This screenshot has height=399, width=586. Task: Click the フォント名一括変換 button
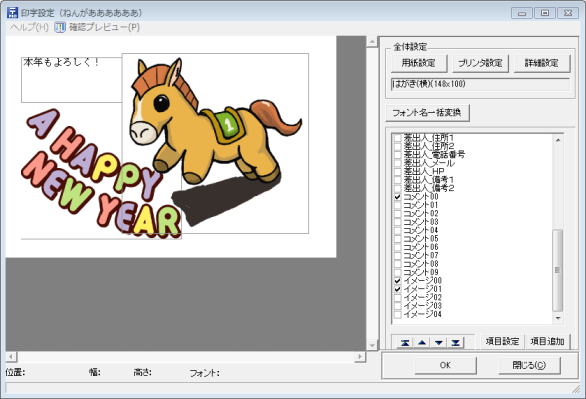pos(427,112)
